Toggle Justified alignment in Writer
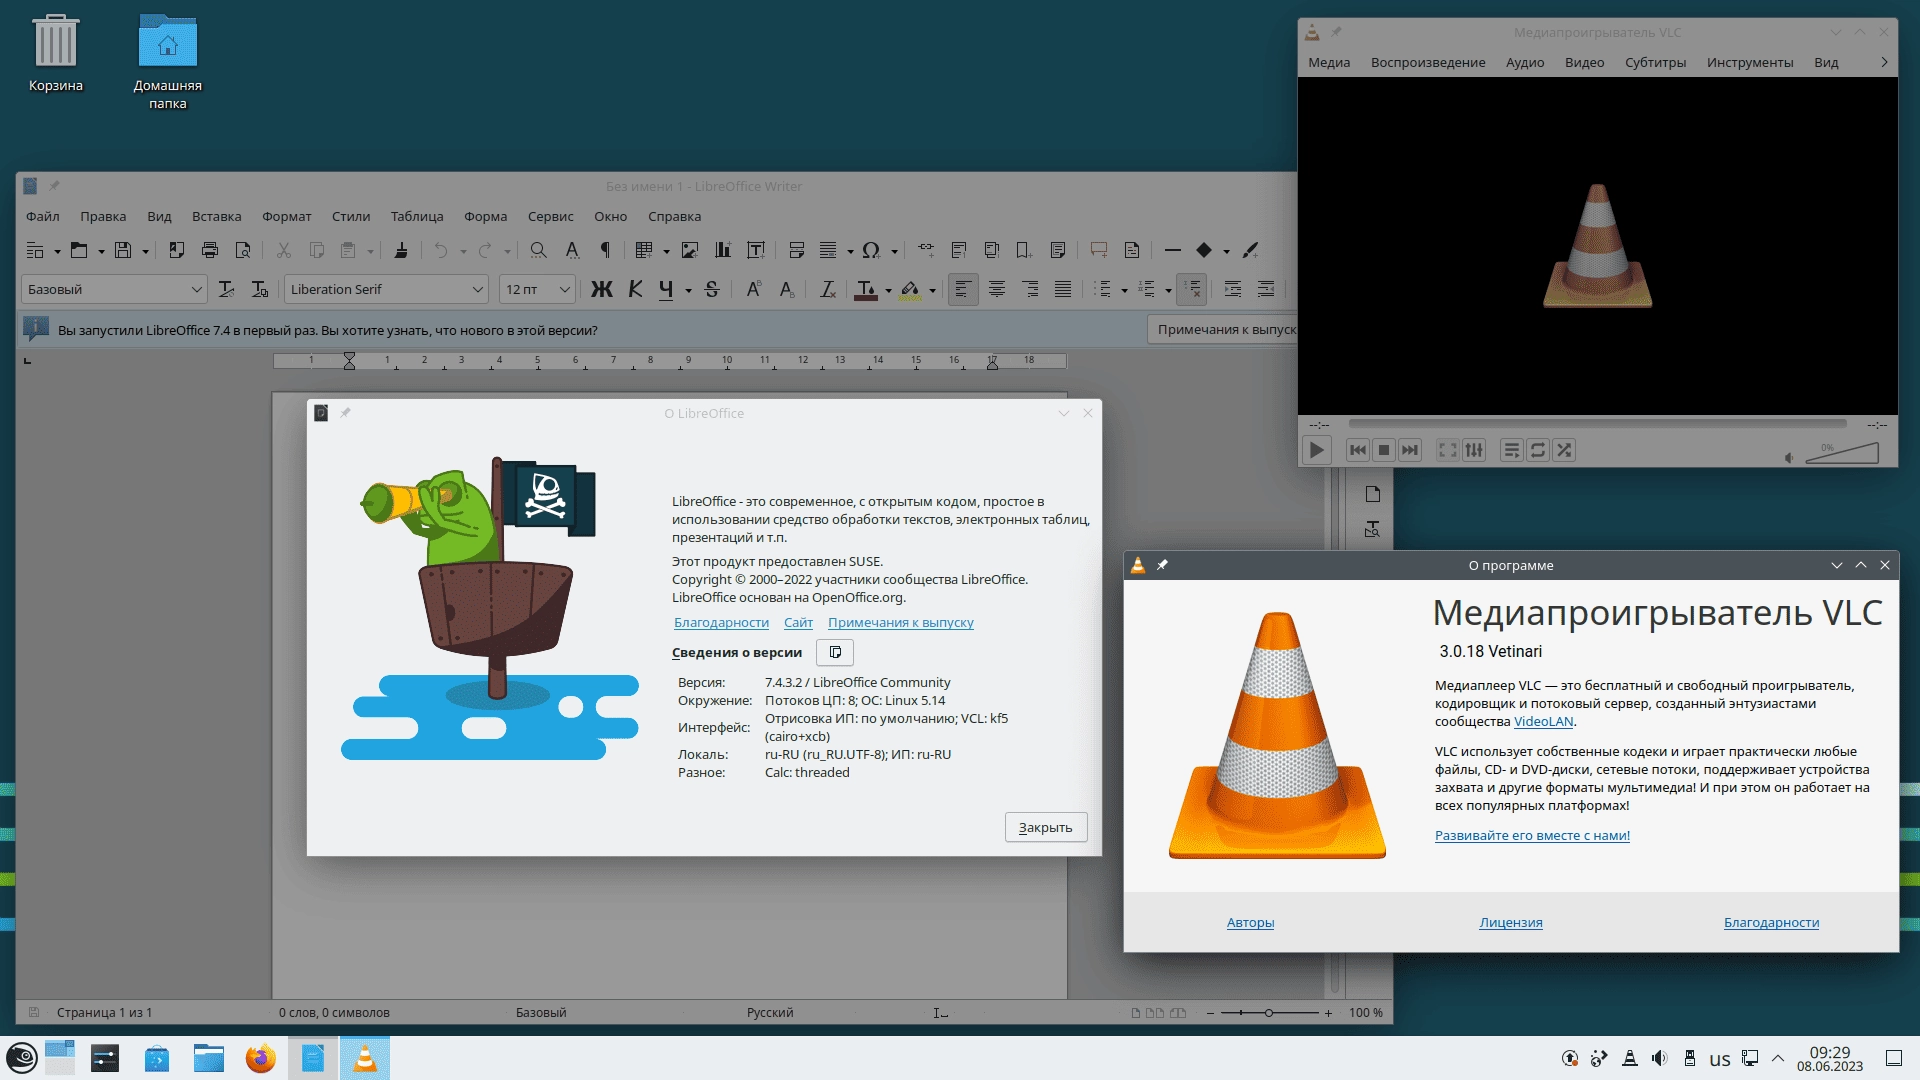This screenshot has height=1080, width=1920. (x=1063, y=289)
